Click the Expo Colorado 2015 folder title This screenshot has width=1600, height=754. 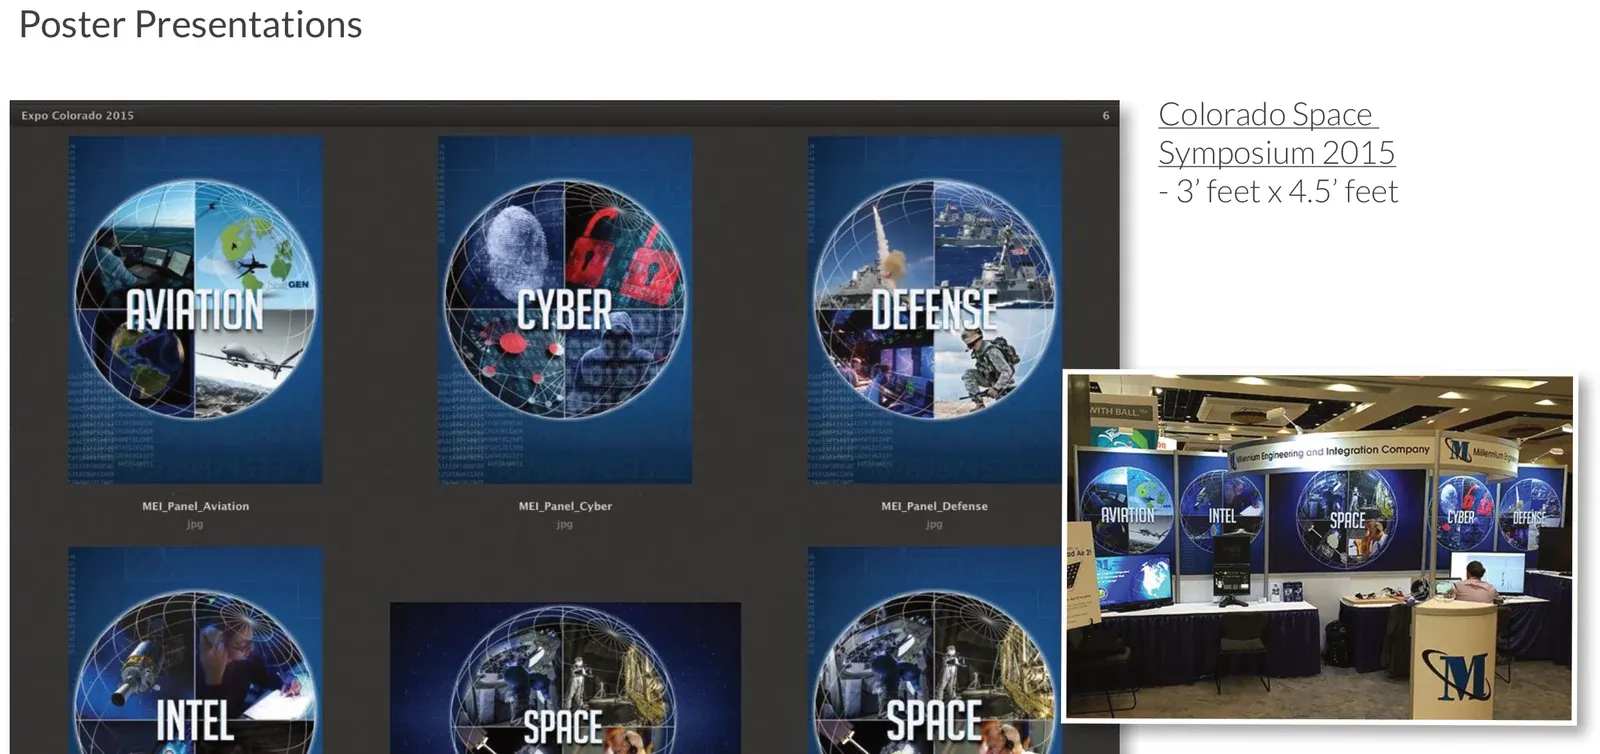coord(77,115)
